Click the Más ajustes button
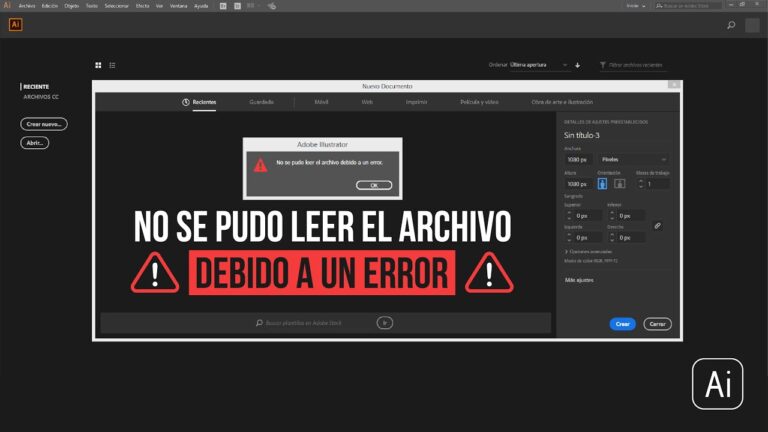The image size is (768, 432). [579, 280]
